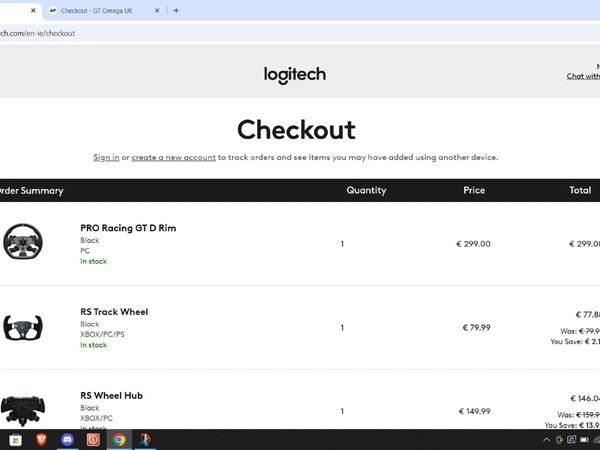Close the GT Omega UK tab
Screen dimensions: 600x450
point(157,11)
